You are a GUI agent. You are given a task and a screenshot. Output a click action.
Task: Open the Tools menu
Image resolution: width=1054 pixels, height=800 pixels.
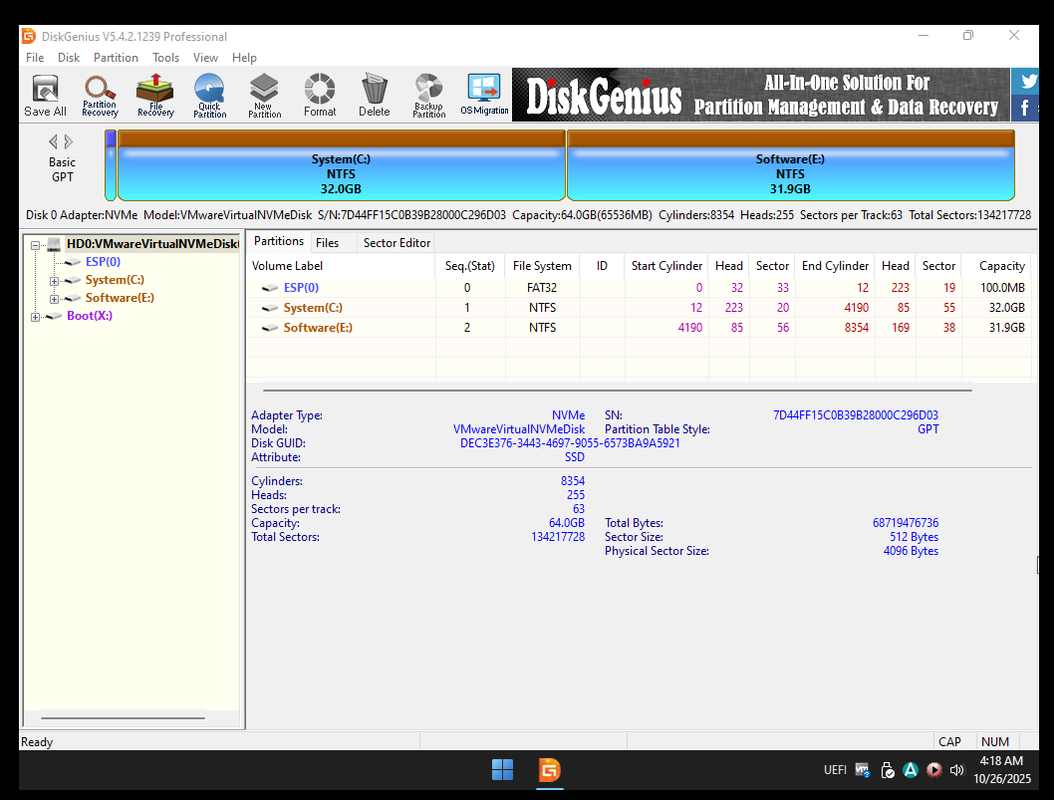pyautogui.click(x=165, y=58)
